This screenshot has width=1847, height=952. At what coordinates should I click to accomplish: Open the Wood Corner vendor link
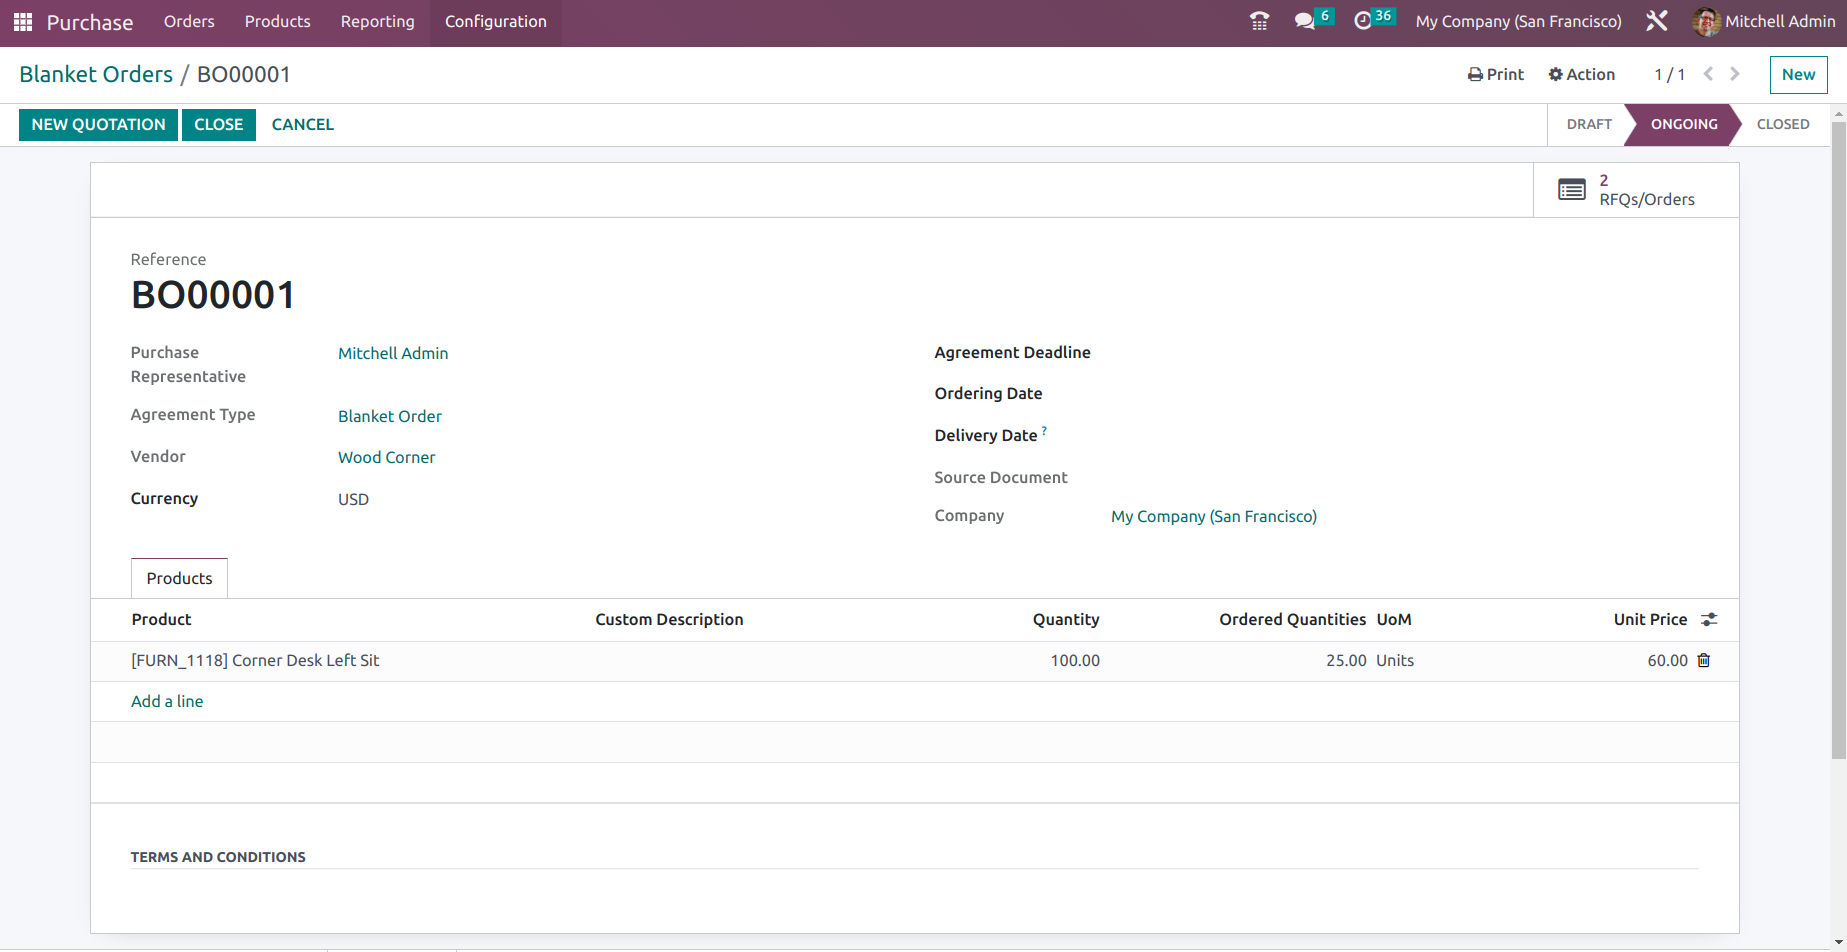pyautogui.click(x=386, y=457)
